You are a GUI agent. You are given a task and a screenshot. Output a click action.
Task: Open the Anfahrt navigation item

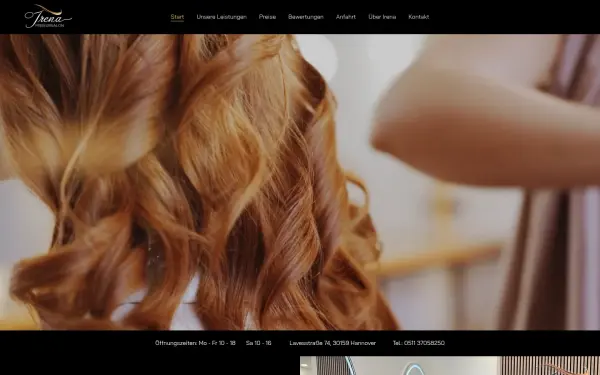(x=346, y=17)
